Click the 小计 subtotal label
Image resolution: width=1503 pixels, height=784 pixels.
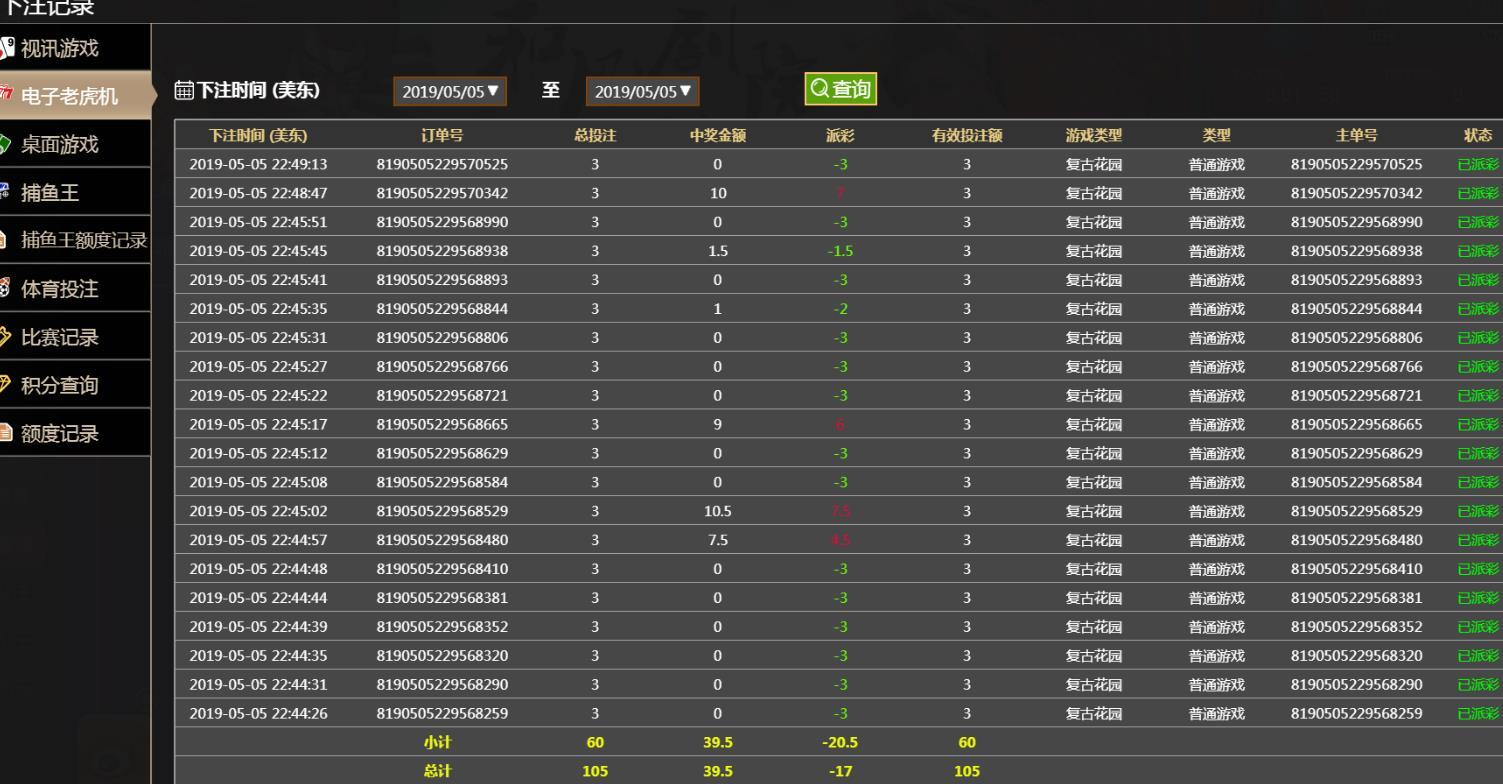point(438,743)
